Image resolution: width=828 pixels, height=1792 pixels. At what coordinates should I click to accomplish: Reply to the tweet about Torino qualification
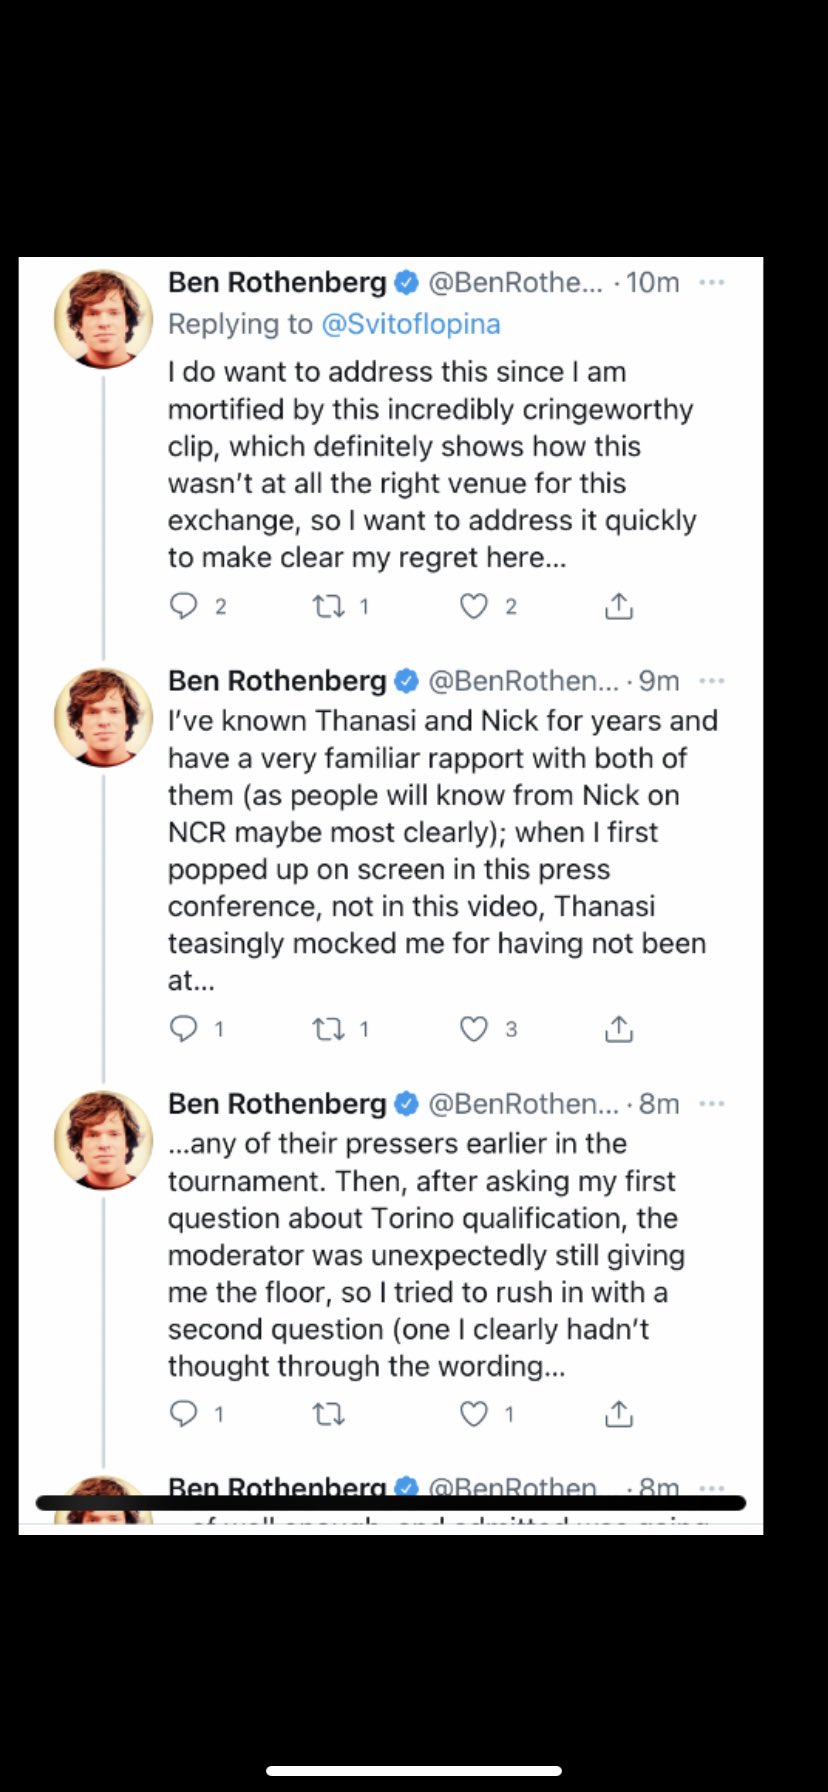tap(184, 1413)
